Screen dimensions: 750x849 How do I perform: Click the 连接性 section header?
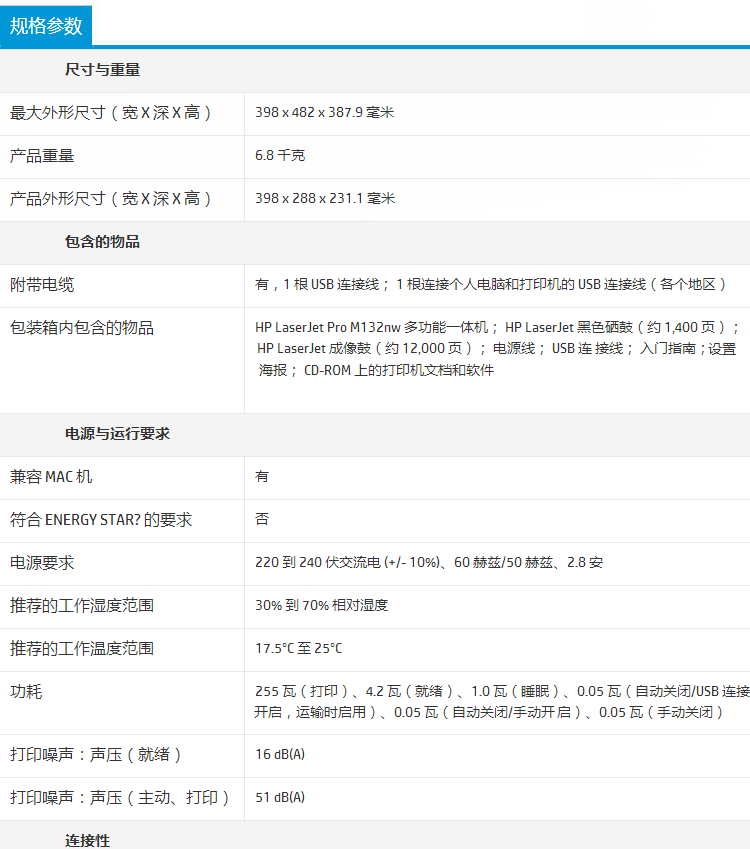click(x=87, y=840)
